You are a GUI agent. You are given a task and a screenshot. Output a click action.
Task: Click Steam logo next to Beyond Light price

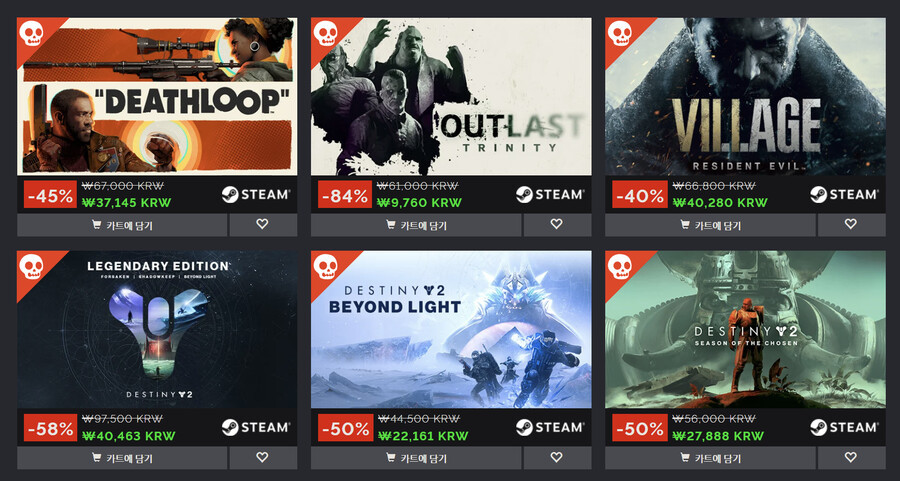tap(550, 428)
